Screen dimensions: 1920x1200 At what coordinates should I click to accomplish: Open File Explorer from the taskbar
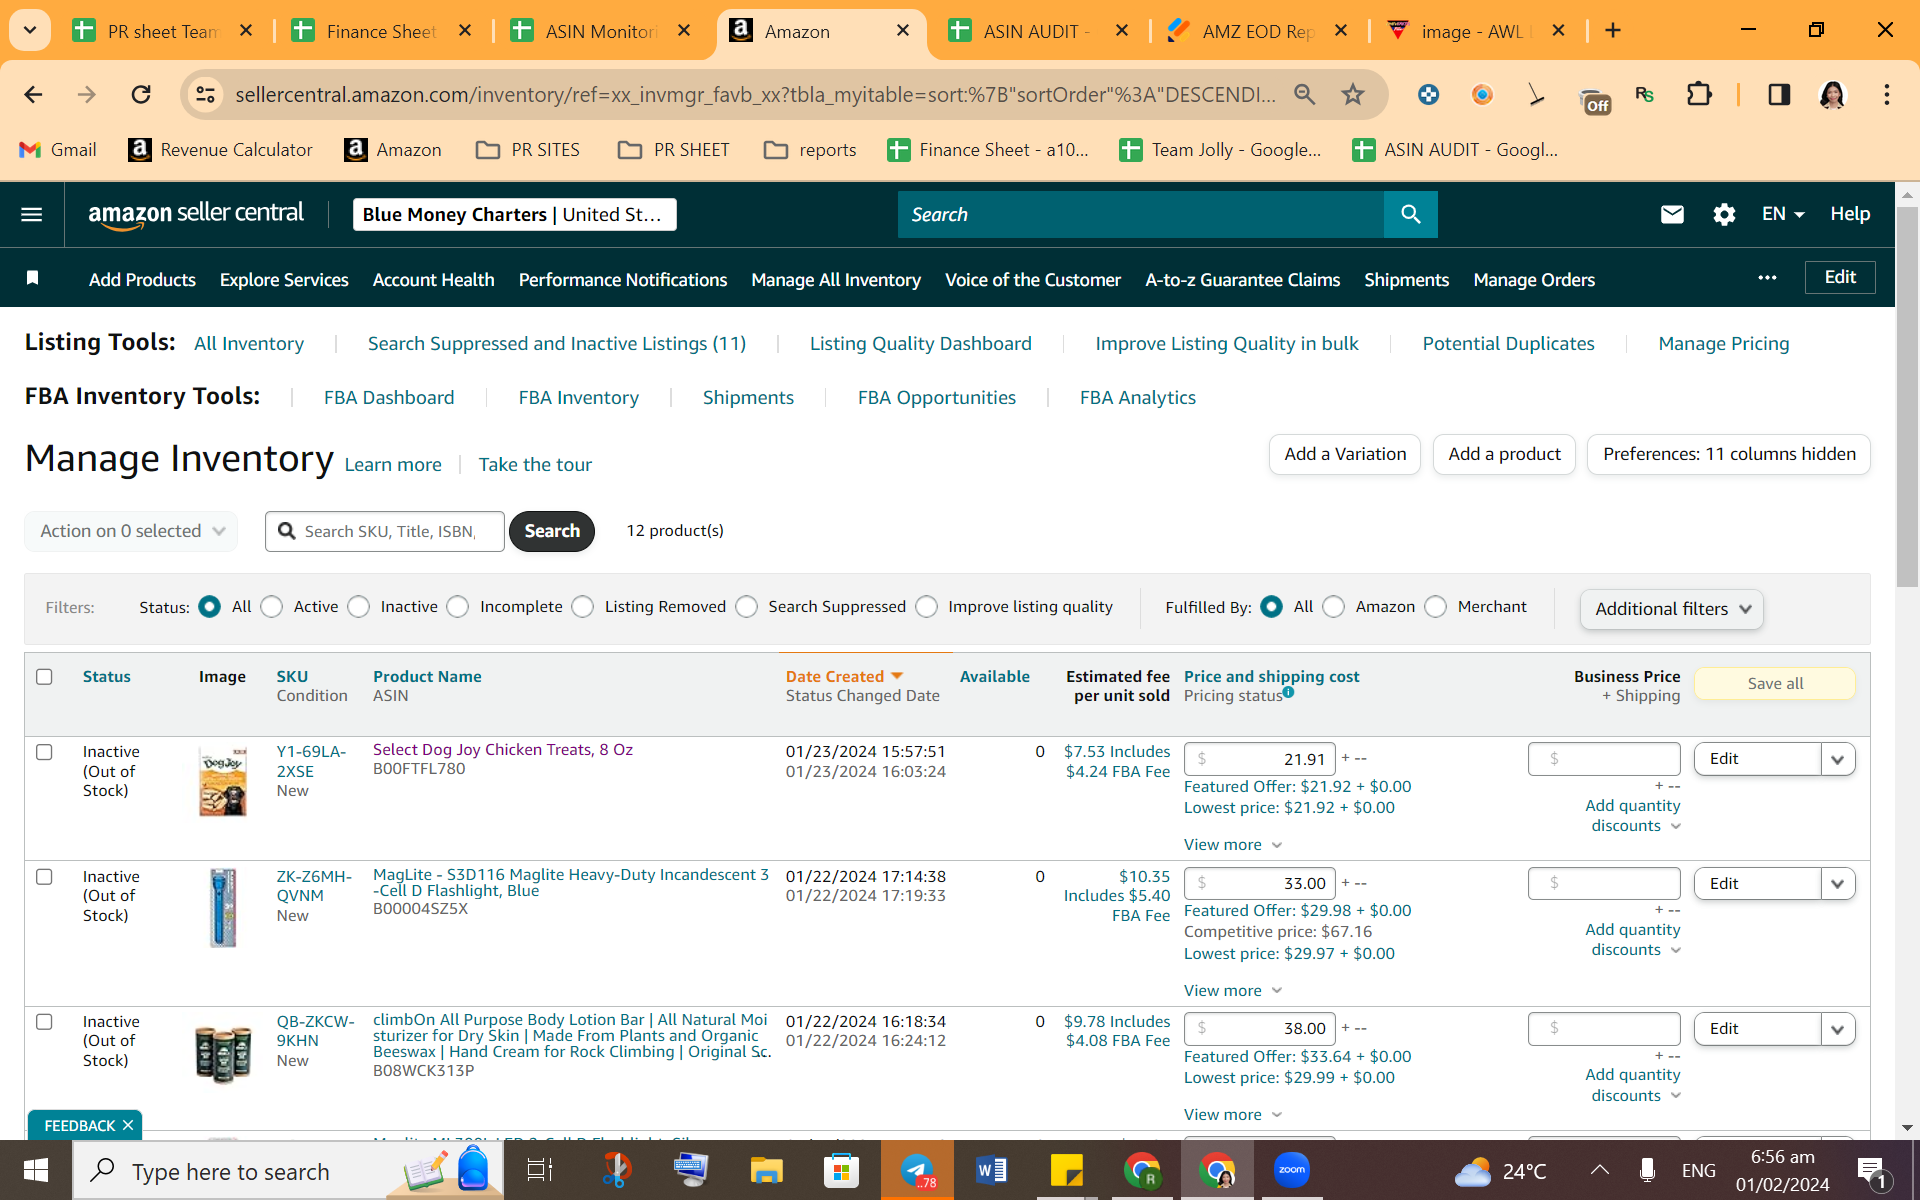coord(767,1170)
